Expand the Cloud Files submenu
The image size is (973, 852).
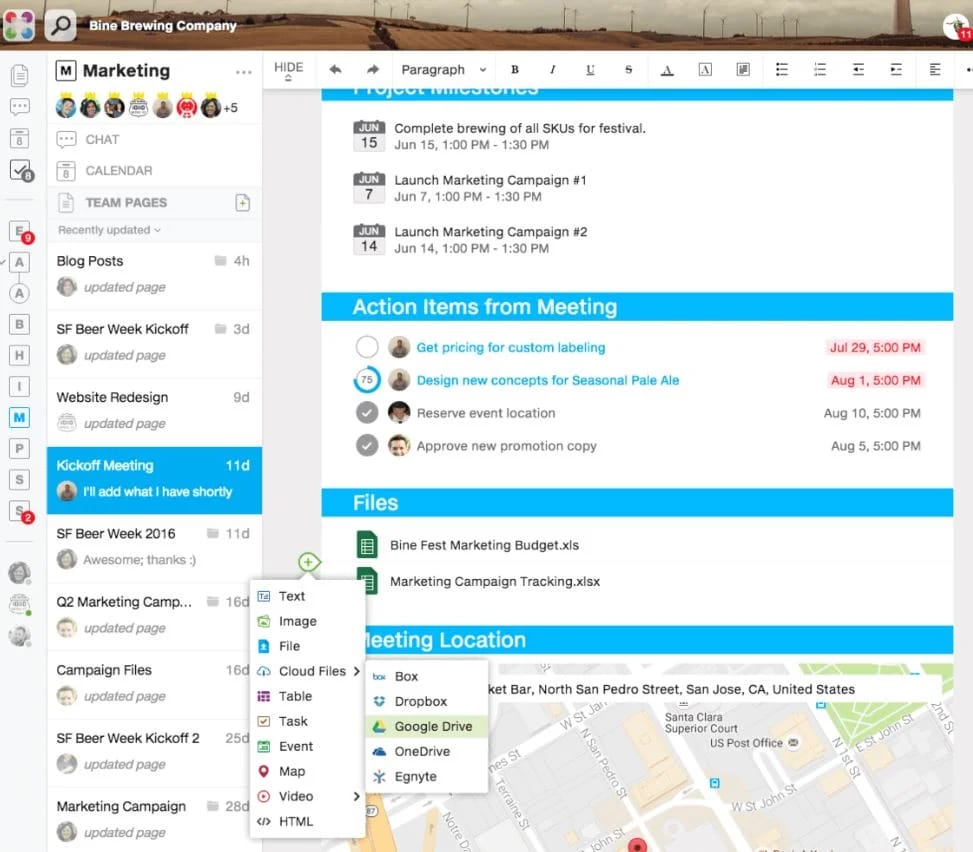click(308, 671)
